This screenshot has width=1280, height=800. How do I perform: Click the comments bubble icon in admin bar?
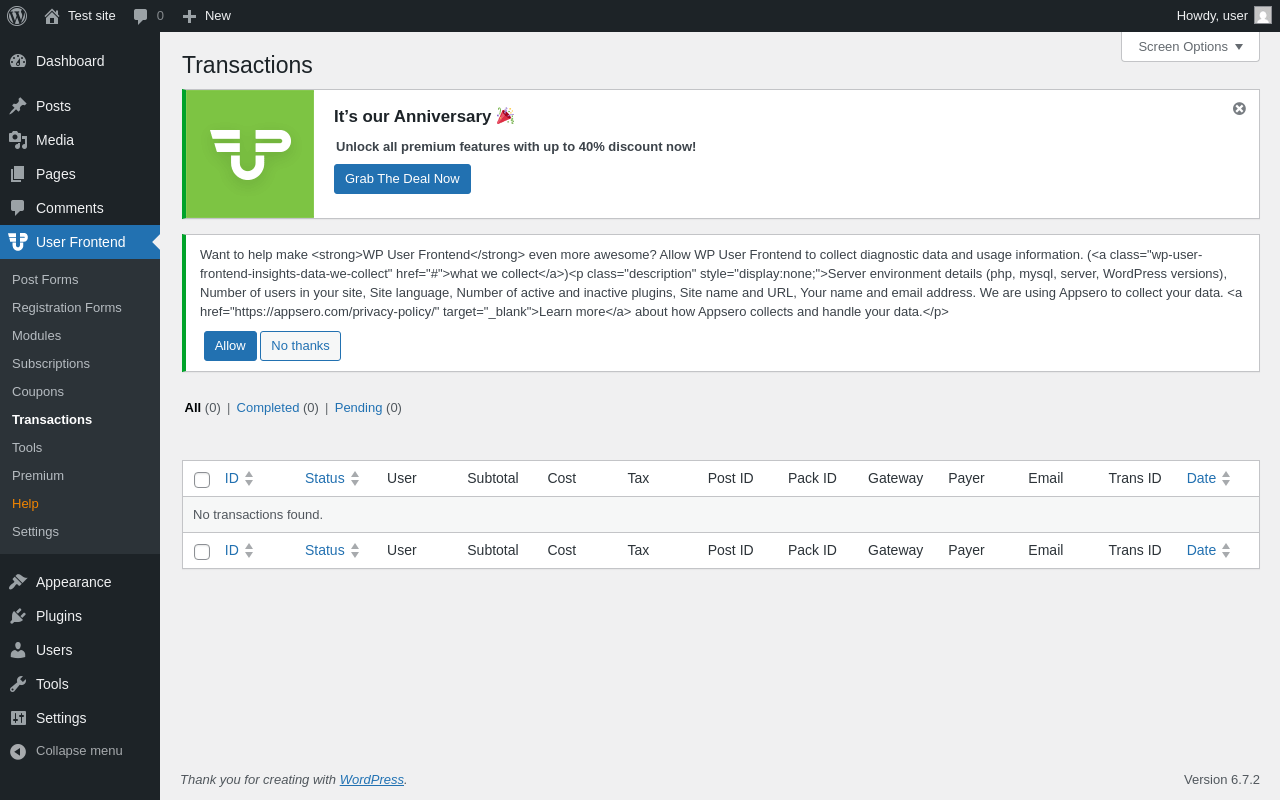pos(140,16)
